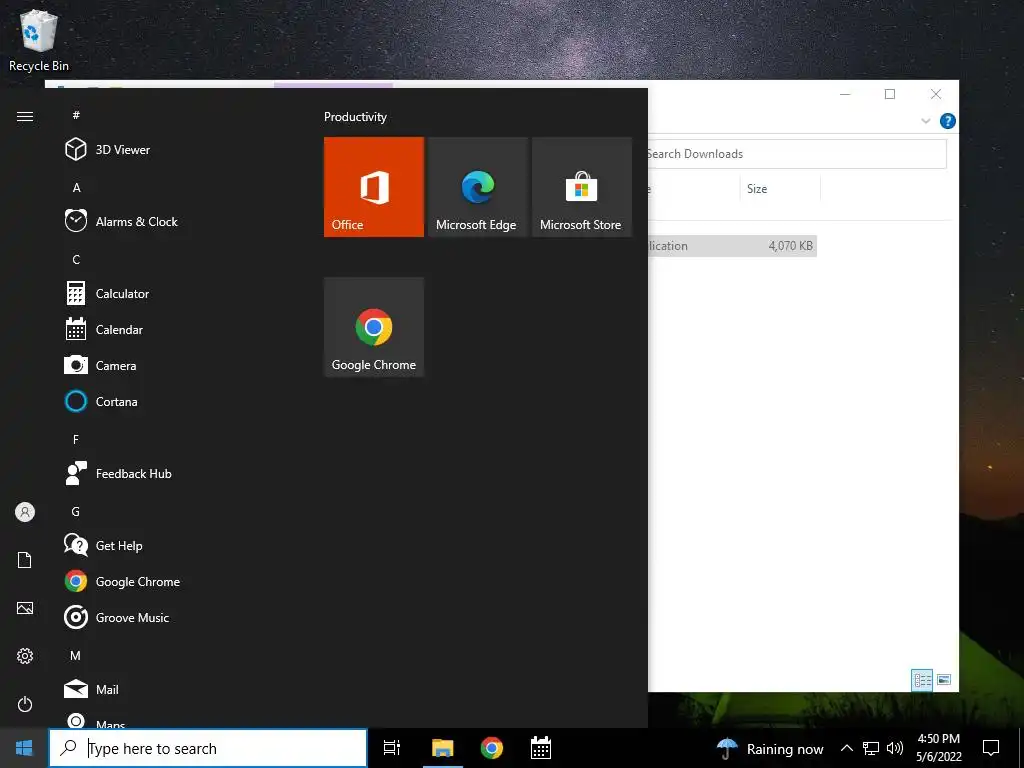Screen dimensions: 1024x768
Task: Expand the ribbon chevron in File Explorer
Action: (x=925, y=121)
